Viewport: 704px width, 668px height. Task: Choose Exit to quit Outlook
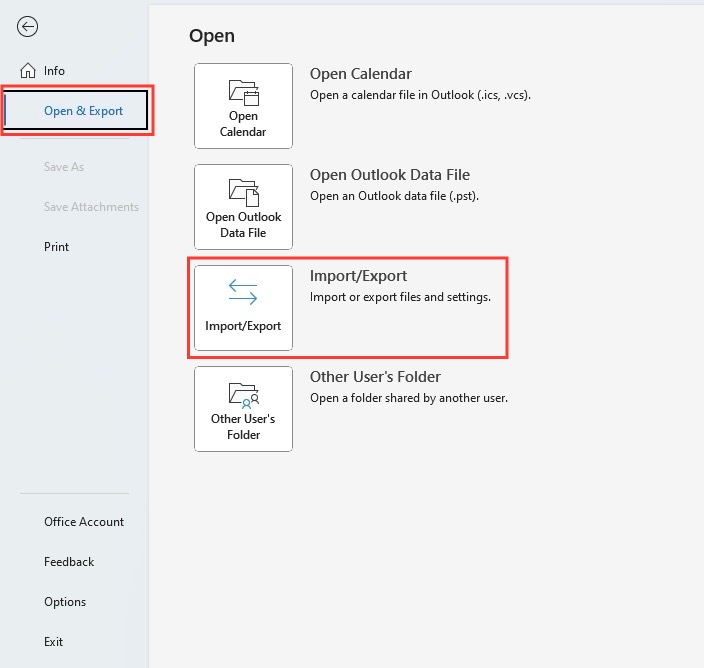coord(53,642)
